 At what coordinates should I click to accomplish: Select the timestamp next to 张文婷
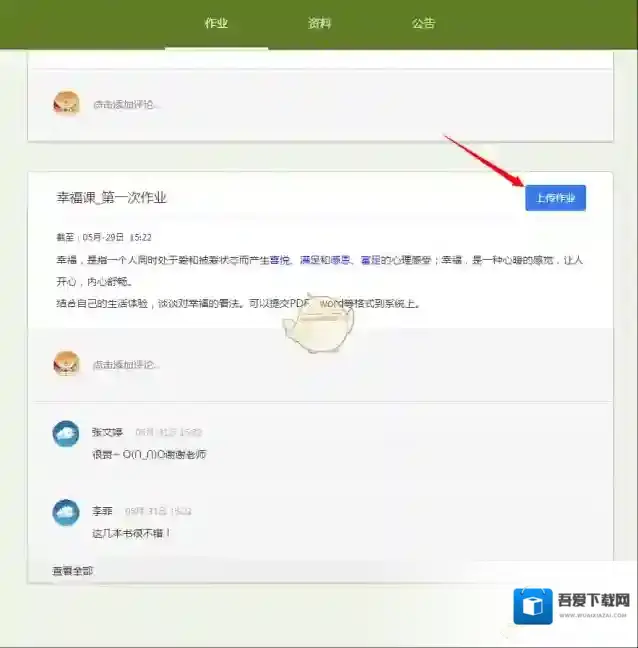[x=169, y=432]
